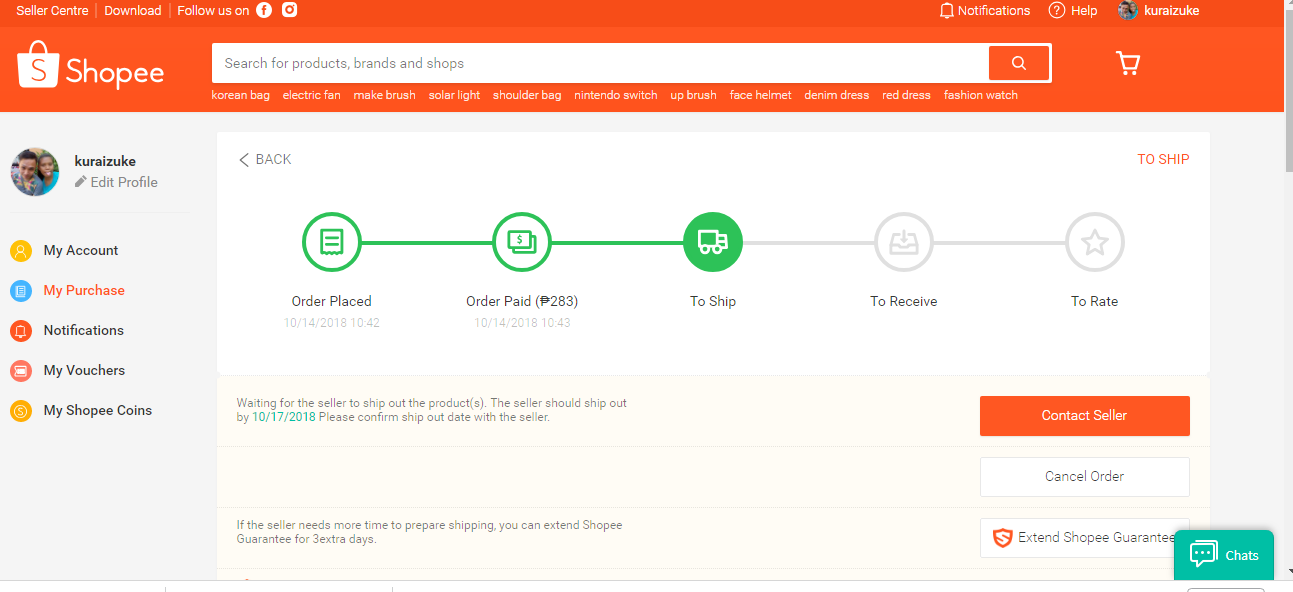This screenshot has height=592, width=1293.
Task: Select My Purchase in sidebar
Action: [84, 291]
